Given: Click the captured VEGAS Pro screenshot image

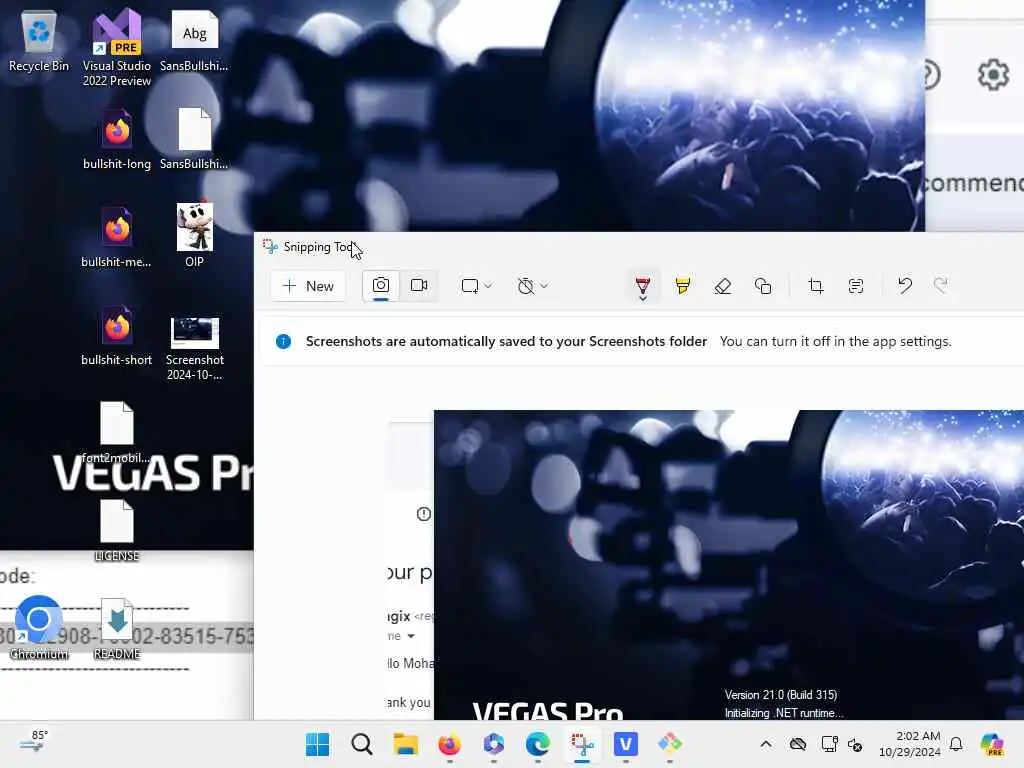Looking at the screenshot, I should pyautogui.click(x=729, y=565).
